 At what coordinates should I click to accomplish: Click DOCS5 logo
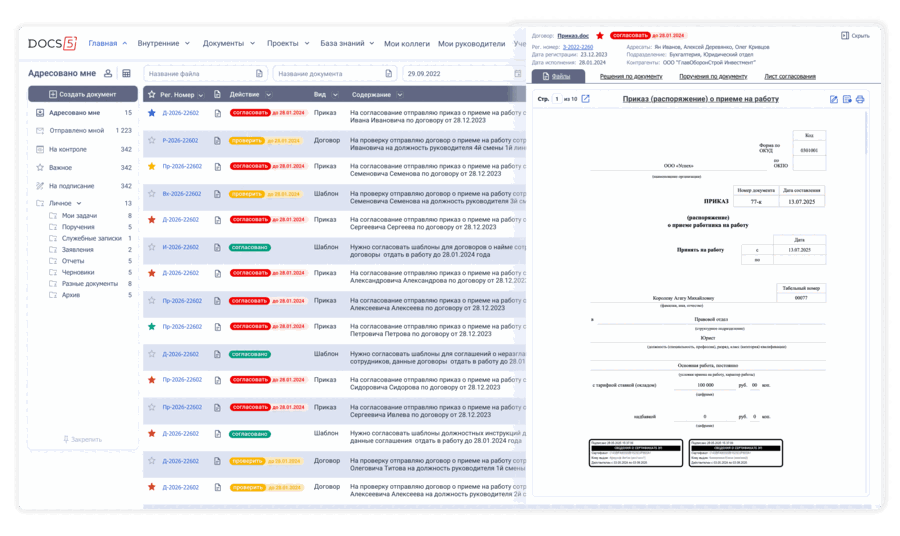tap(52, 43)
